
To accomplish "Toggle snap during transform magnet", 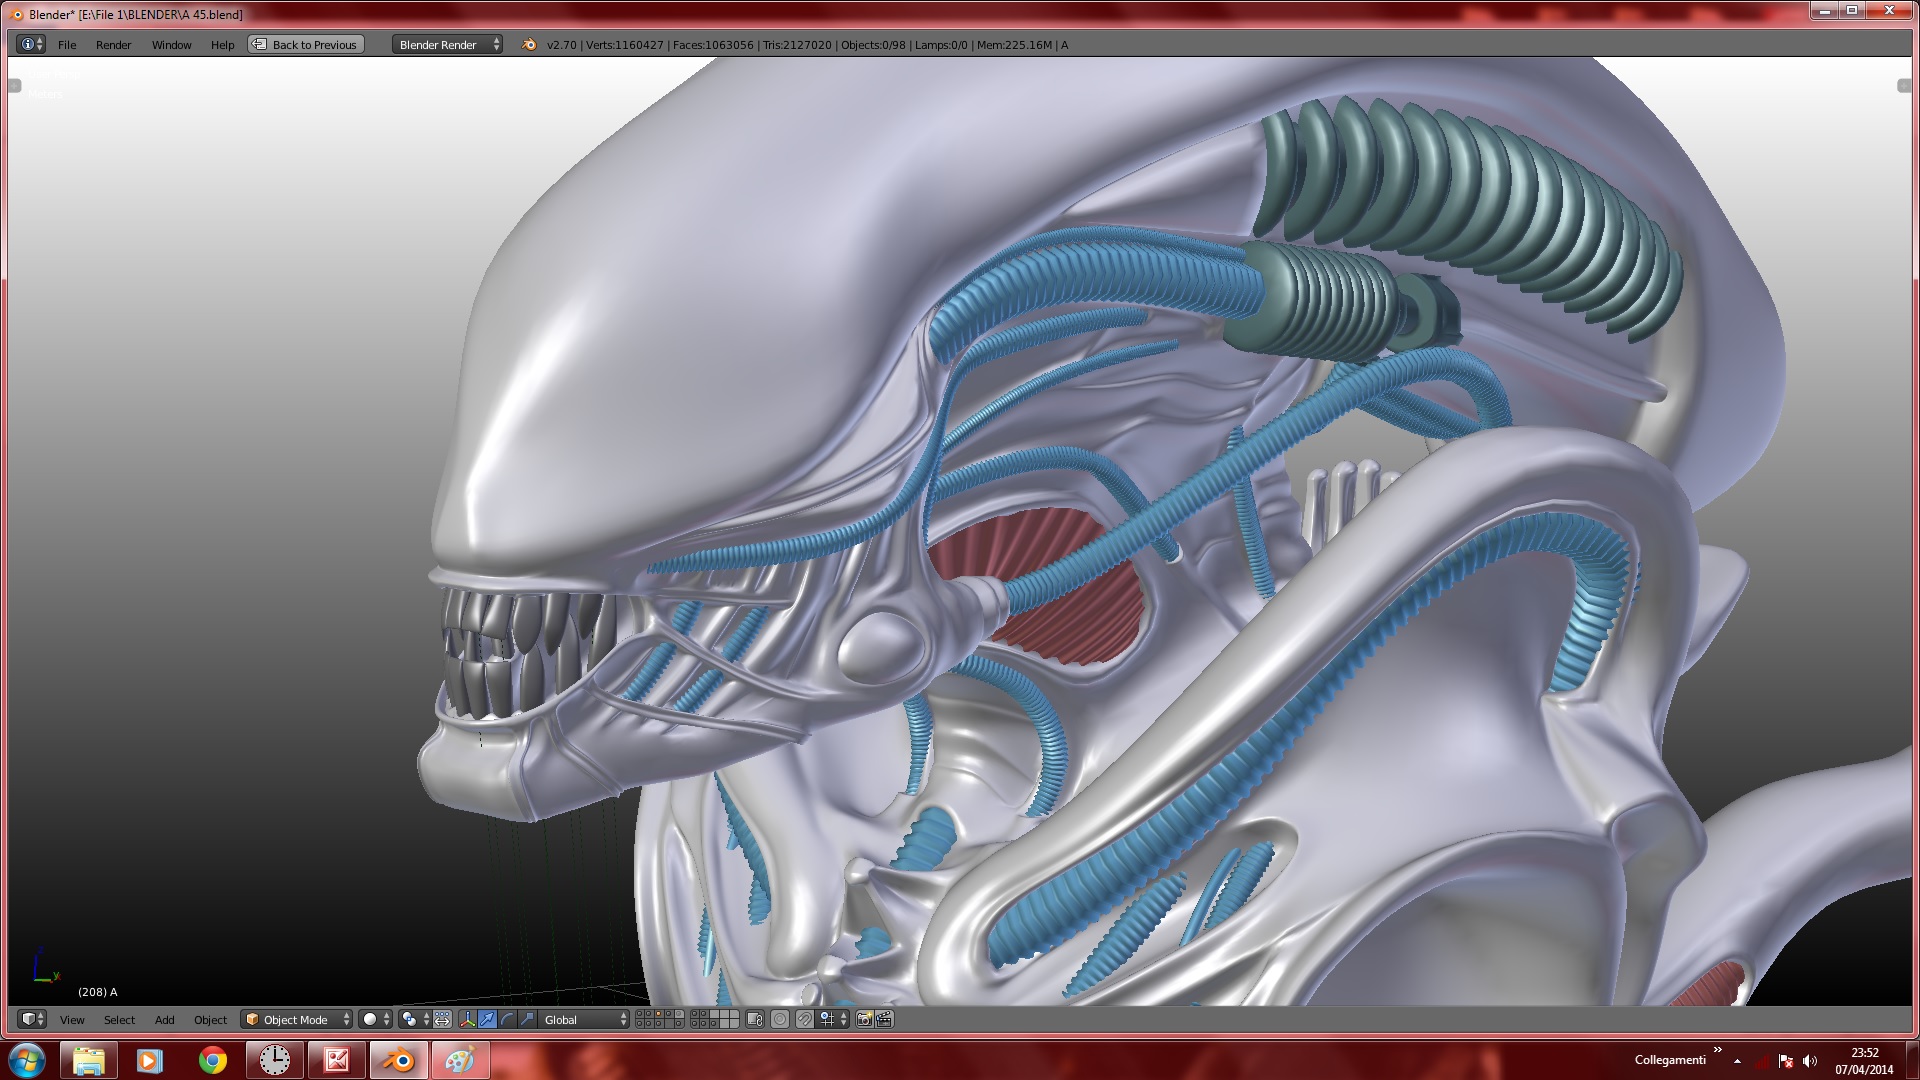I will pyautogui.click(x=804, y=1019).
